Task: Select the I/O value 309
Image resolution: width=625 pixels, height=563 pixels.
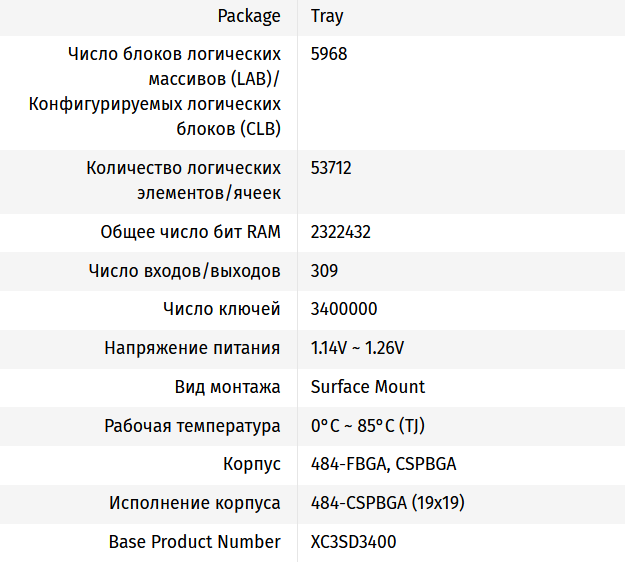Action: click(x=324, y=271)
